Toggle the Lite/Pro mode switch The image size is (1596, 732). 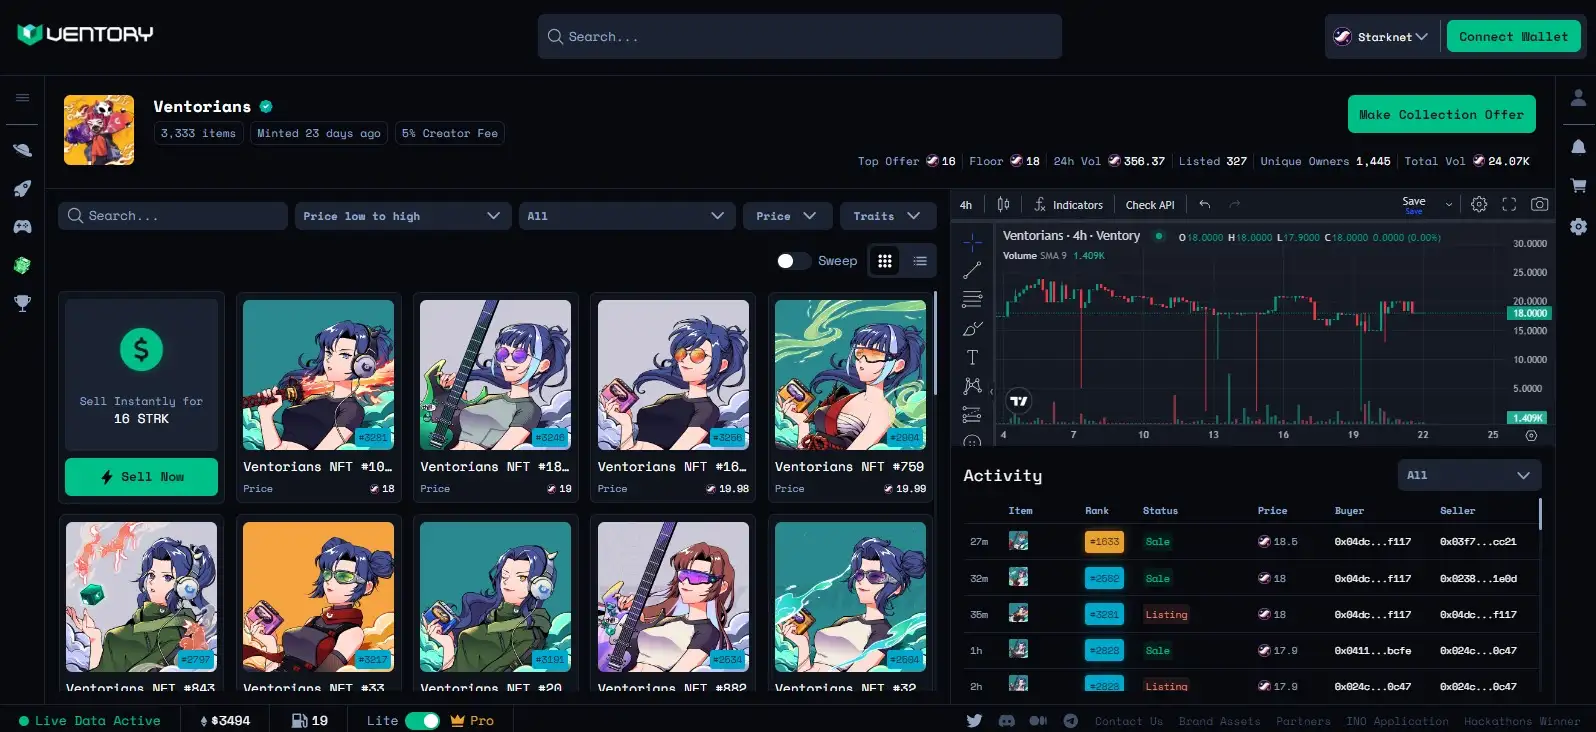[422, 720]
